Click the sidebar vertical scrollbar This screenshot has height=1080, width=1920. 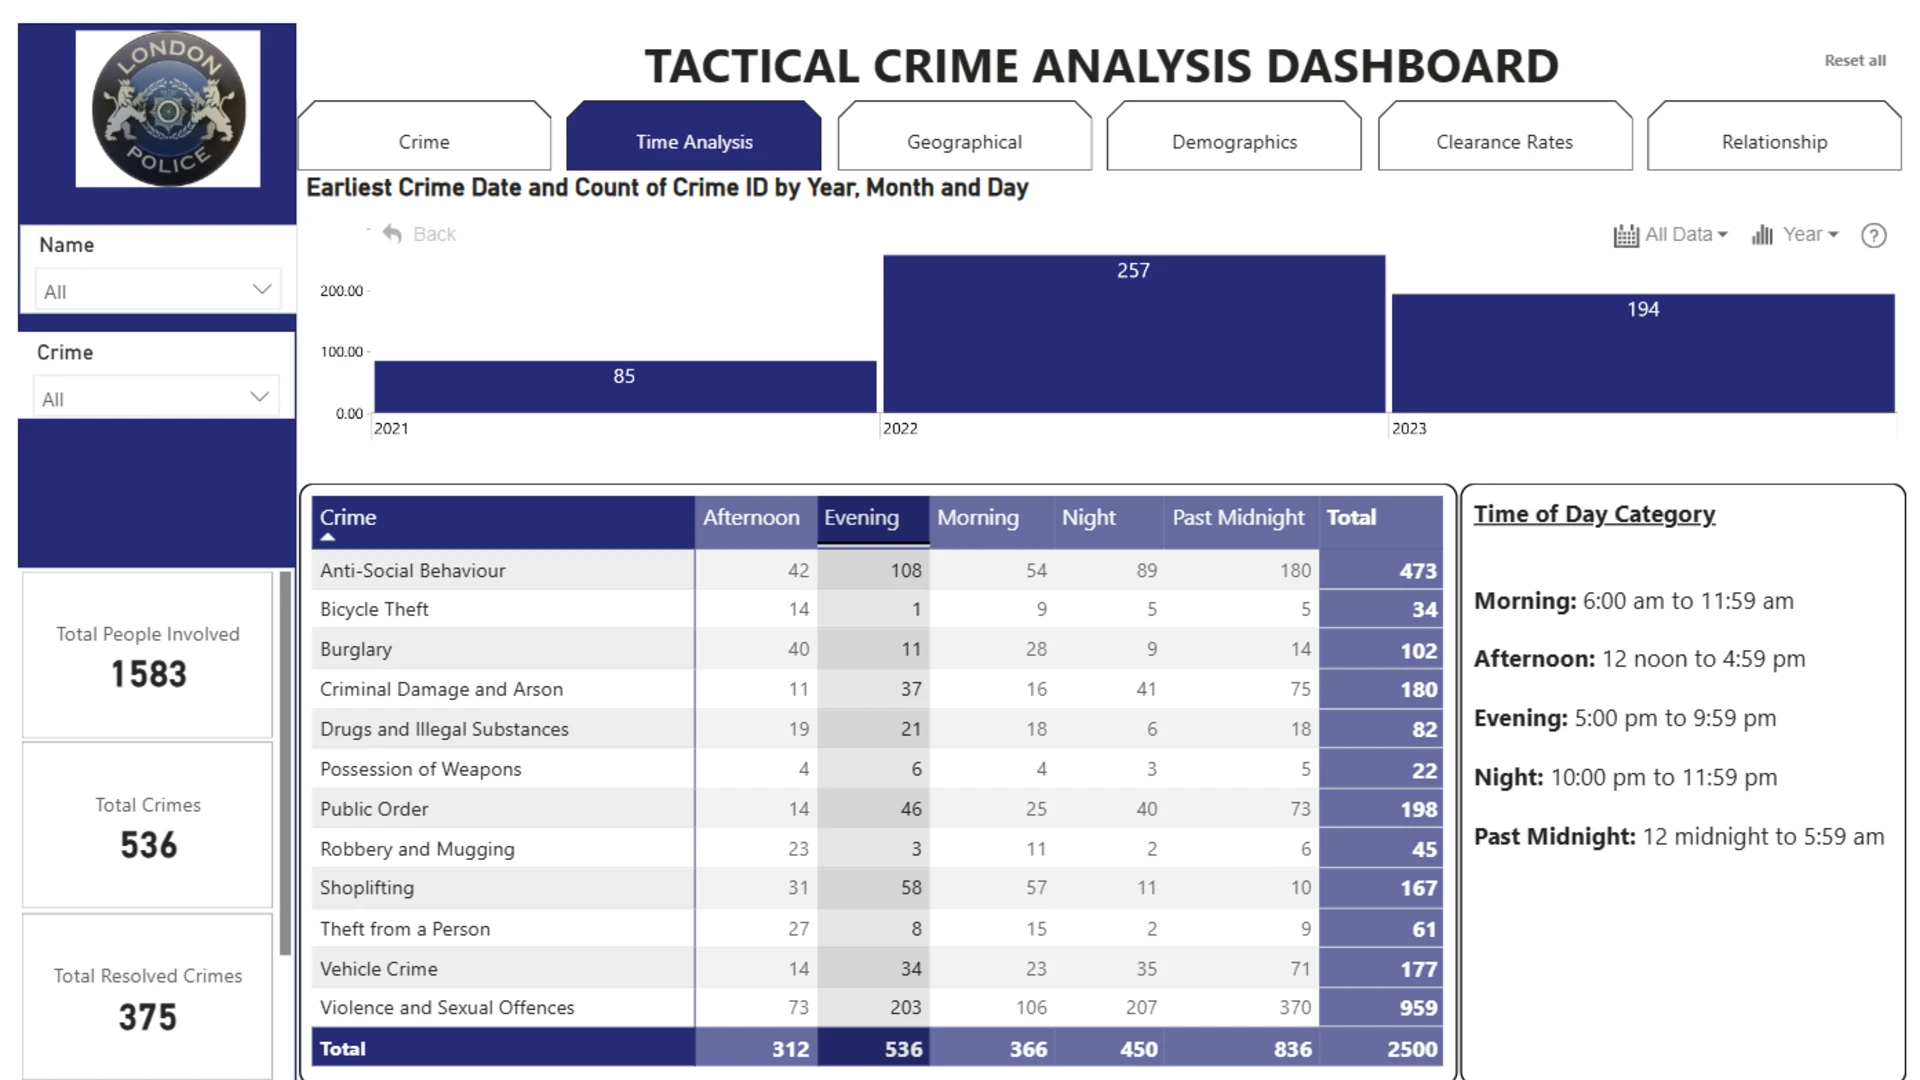pyautogui.click(x=285, y=763)
